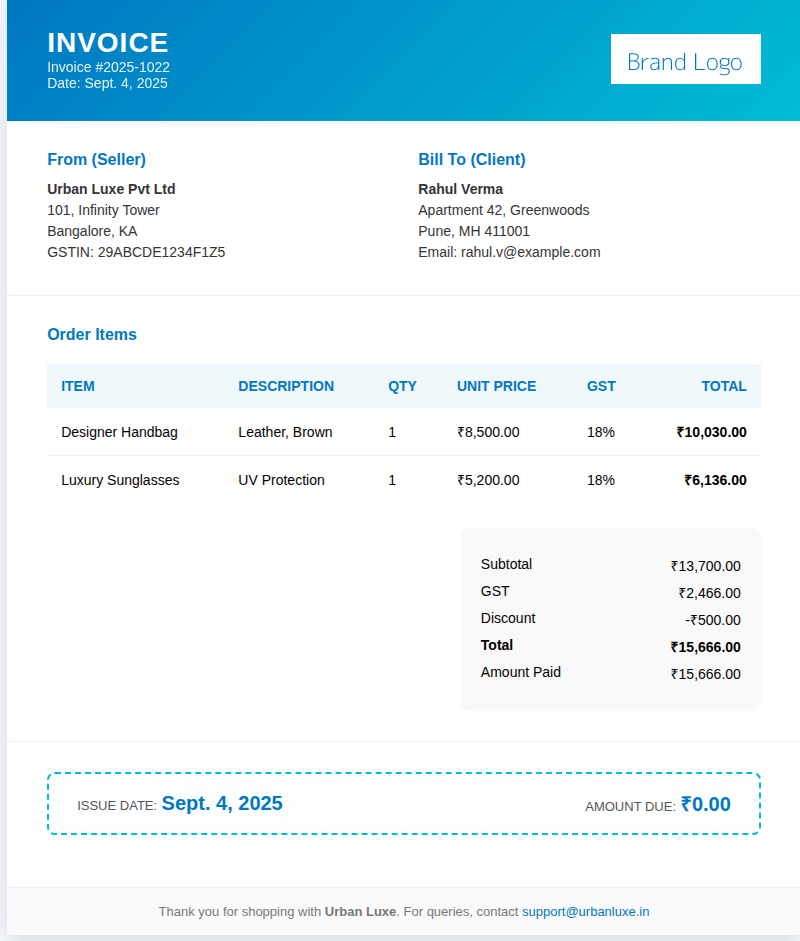Click the From (Seller) section heading

(x=96, y=159)
